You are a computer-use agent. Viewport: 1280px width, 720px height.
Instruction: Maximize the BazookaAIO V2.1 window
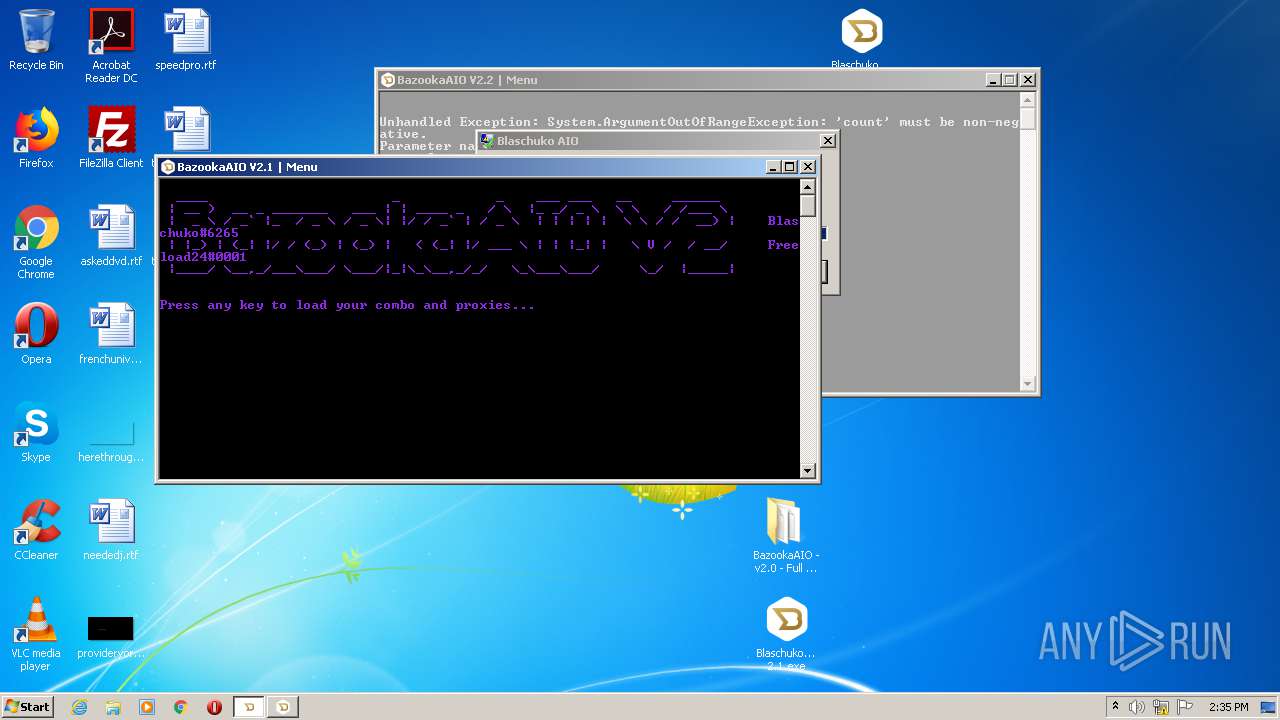click(790, 167)
